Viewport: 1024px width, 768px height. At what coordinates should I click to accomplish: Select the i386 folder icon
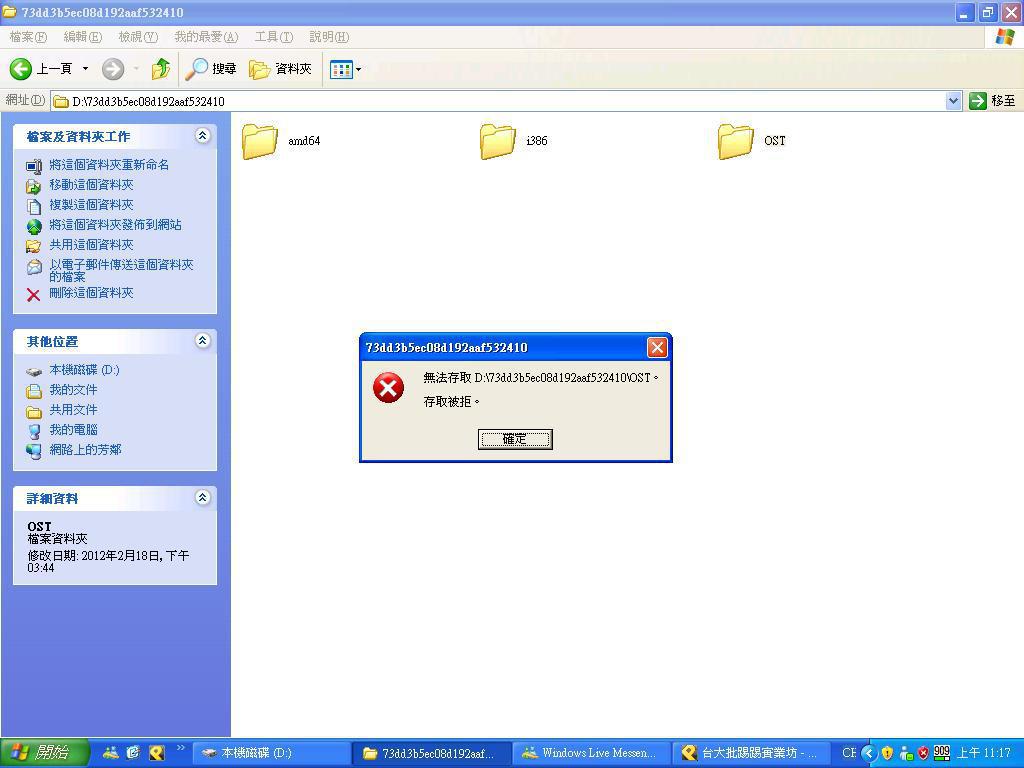pyautogui.click(x=498, y=140)
